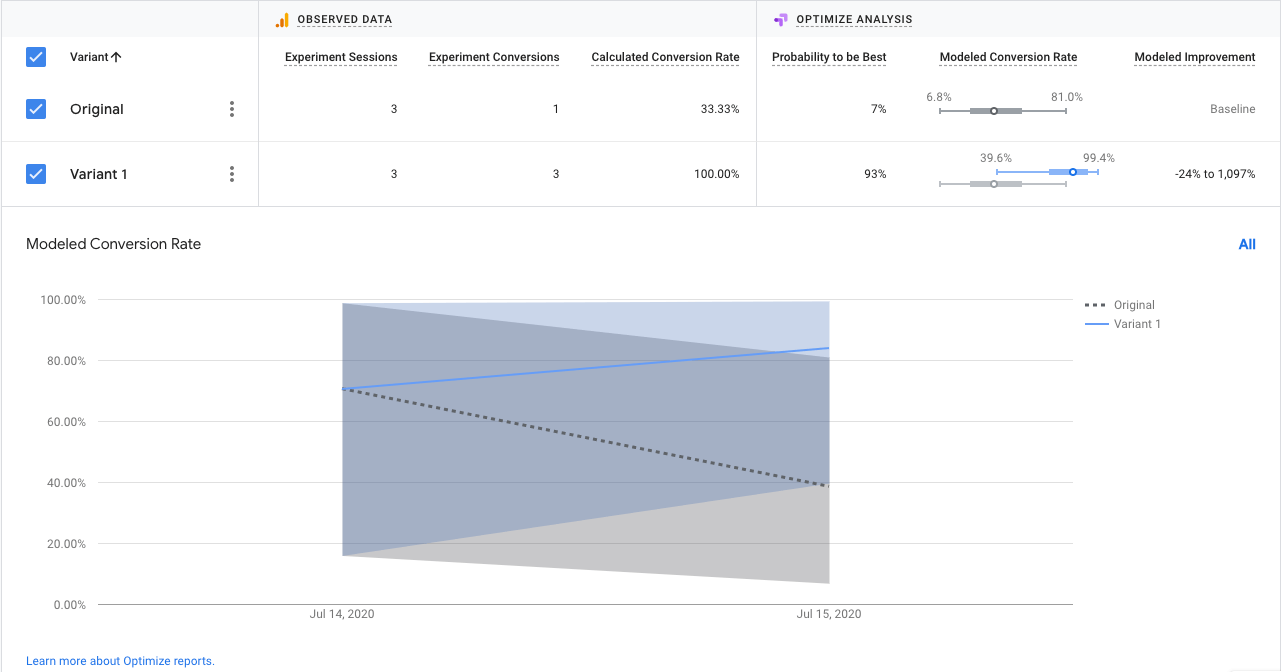Open the three-dot menu for Original

click(232, 109)
